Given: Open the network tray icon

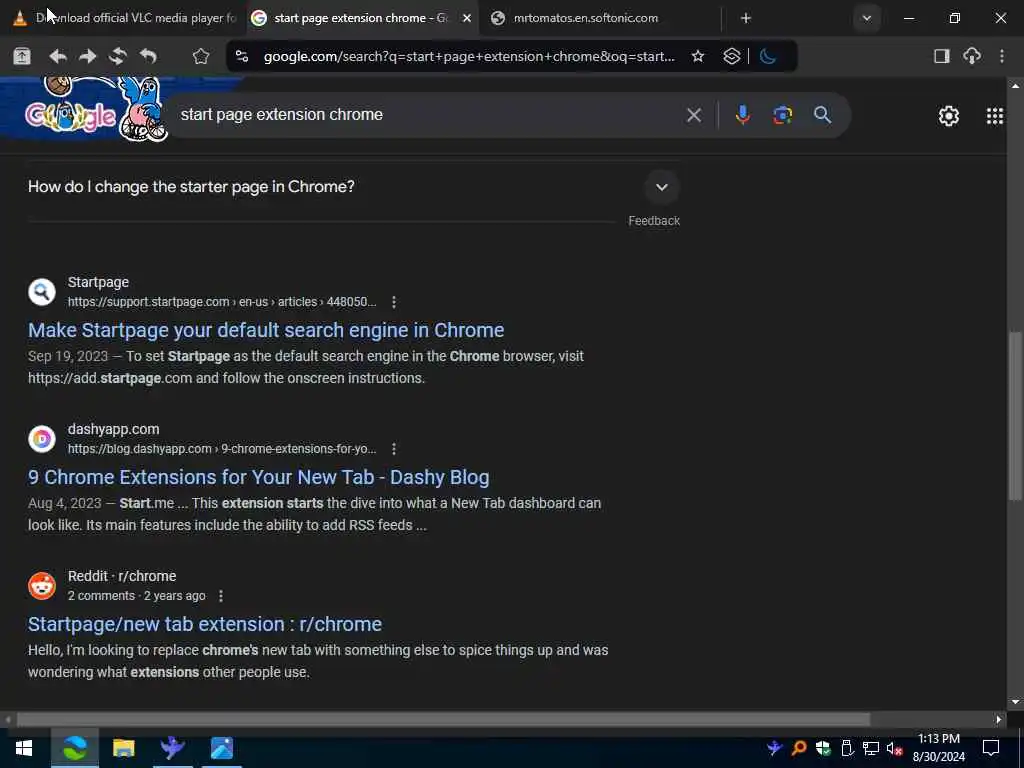Looking at the screenshot, I should (x=871, y=748).
